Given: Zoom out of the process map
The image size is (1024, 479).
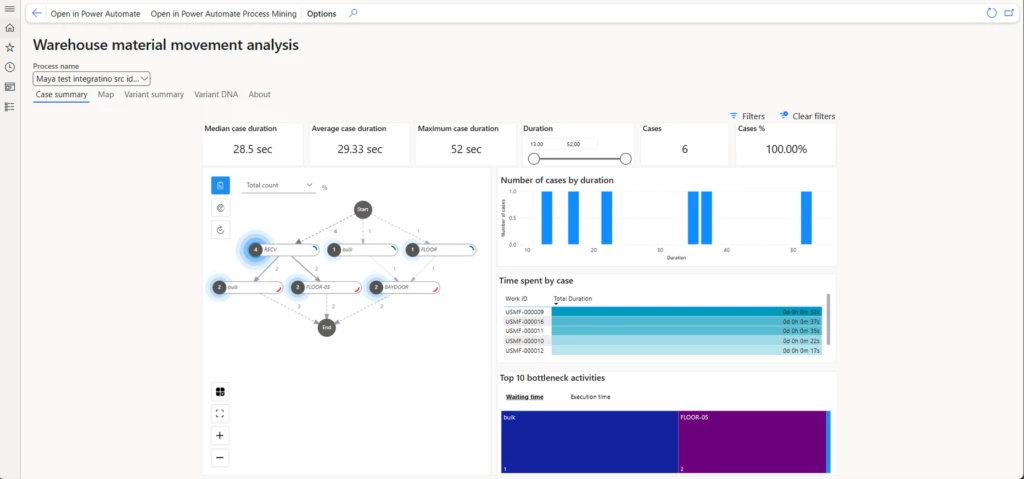Looking at the screenshot, I should (220, 458).
